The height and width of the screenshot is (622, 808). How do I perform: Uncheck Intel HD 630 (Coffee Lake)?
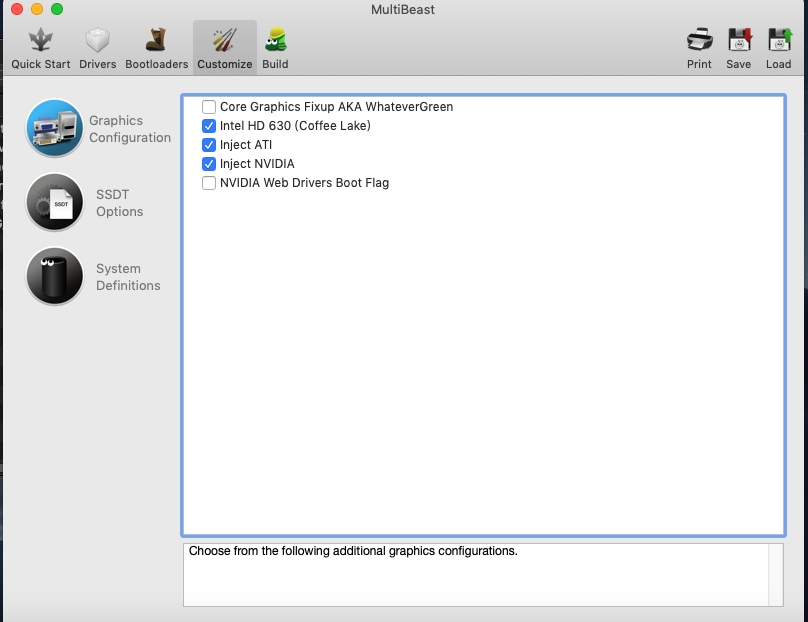tap(209, 126)
